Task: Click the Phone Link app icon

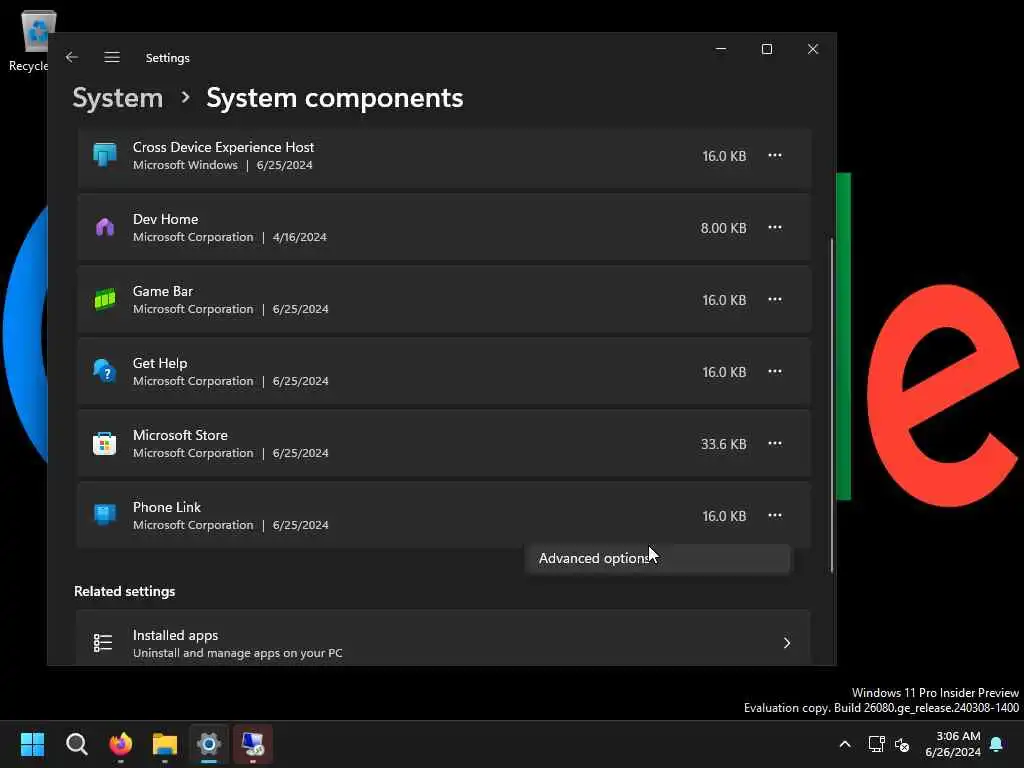Action: (x=104, y=515)
